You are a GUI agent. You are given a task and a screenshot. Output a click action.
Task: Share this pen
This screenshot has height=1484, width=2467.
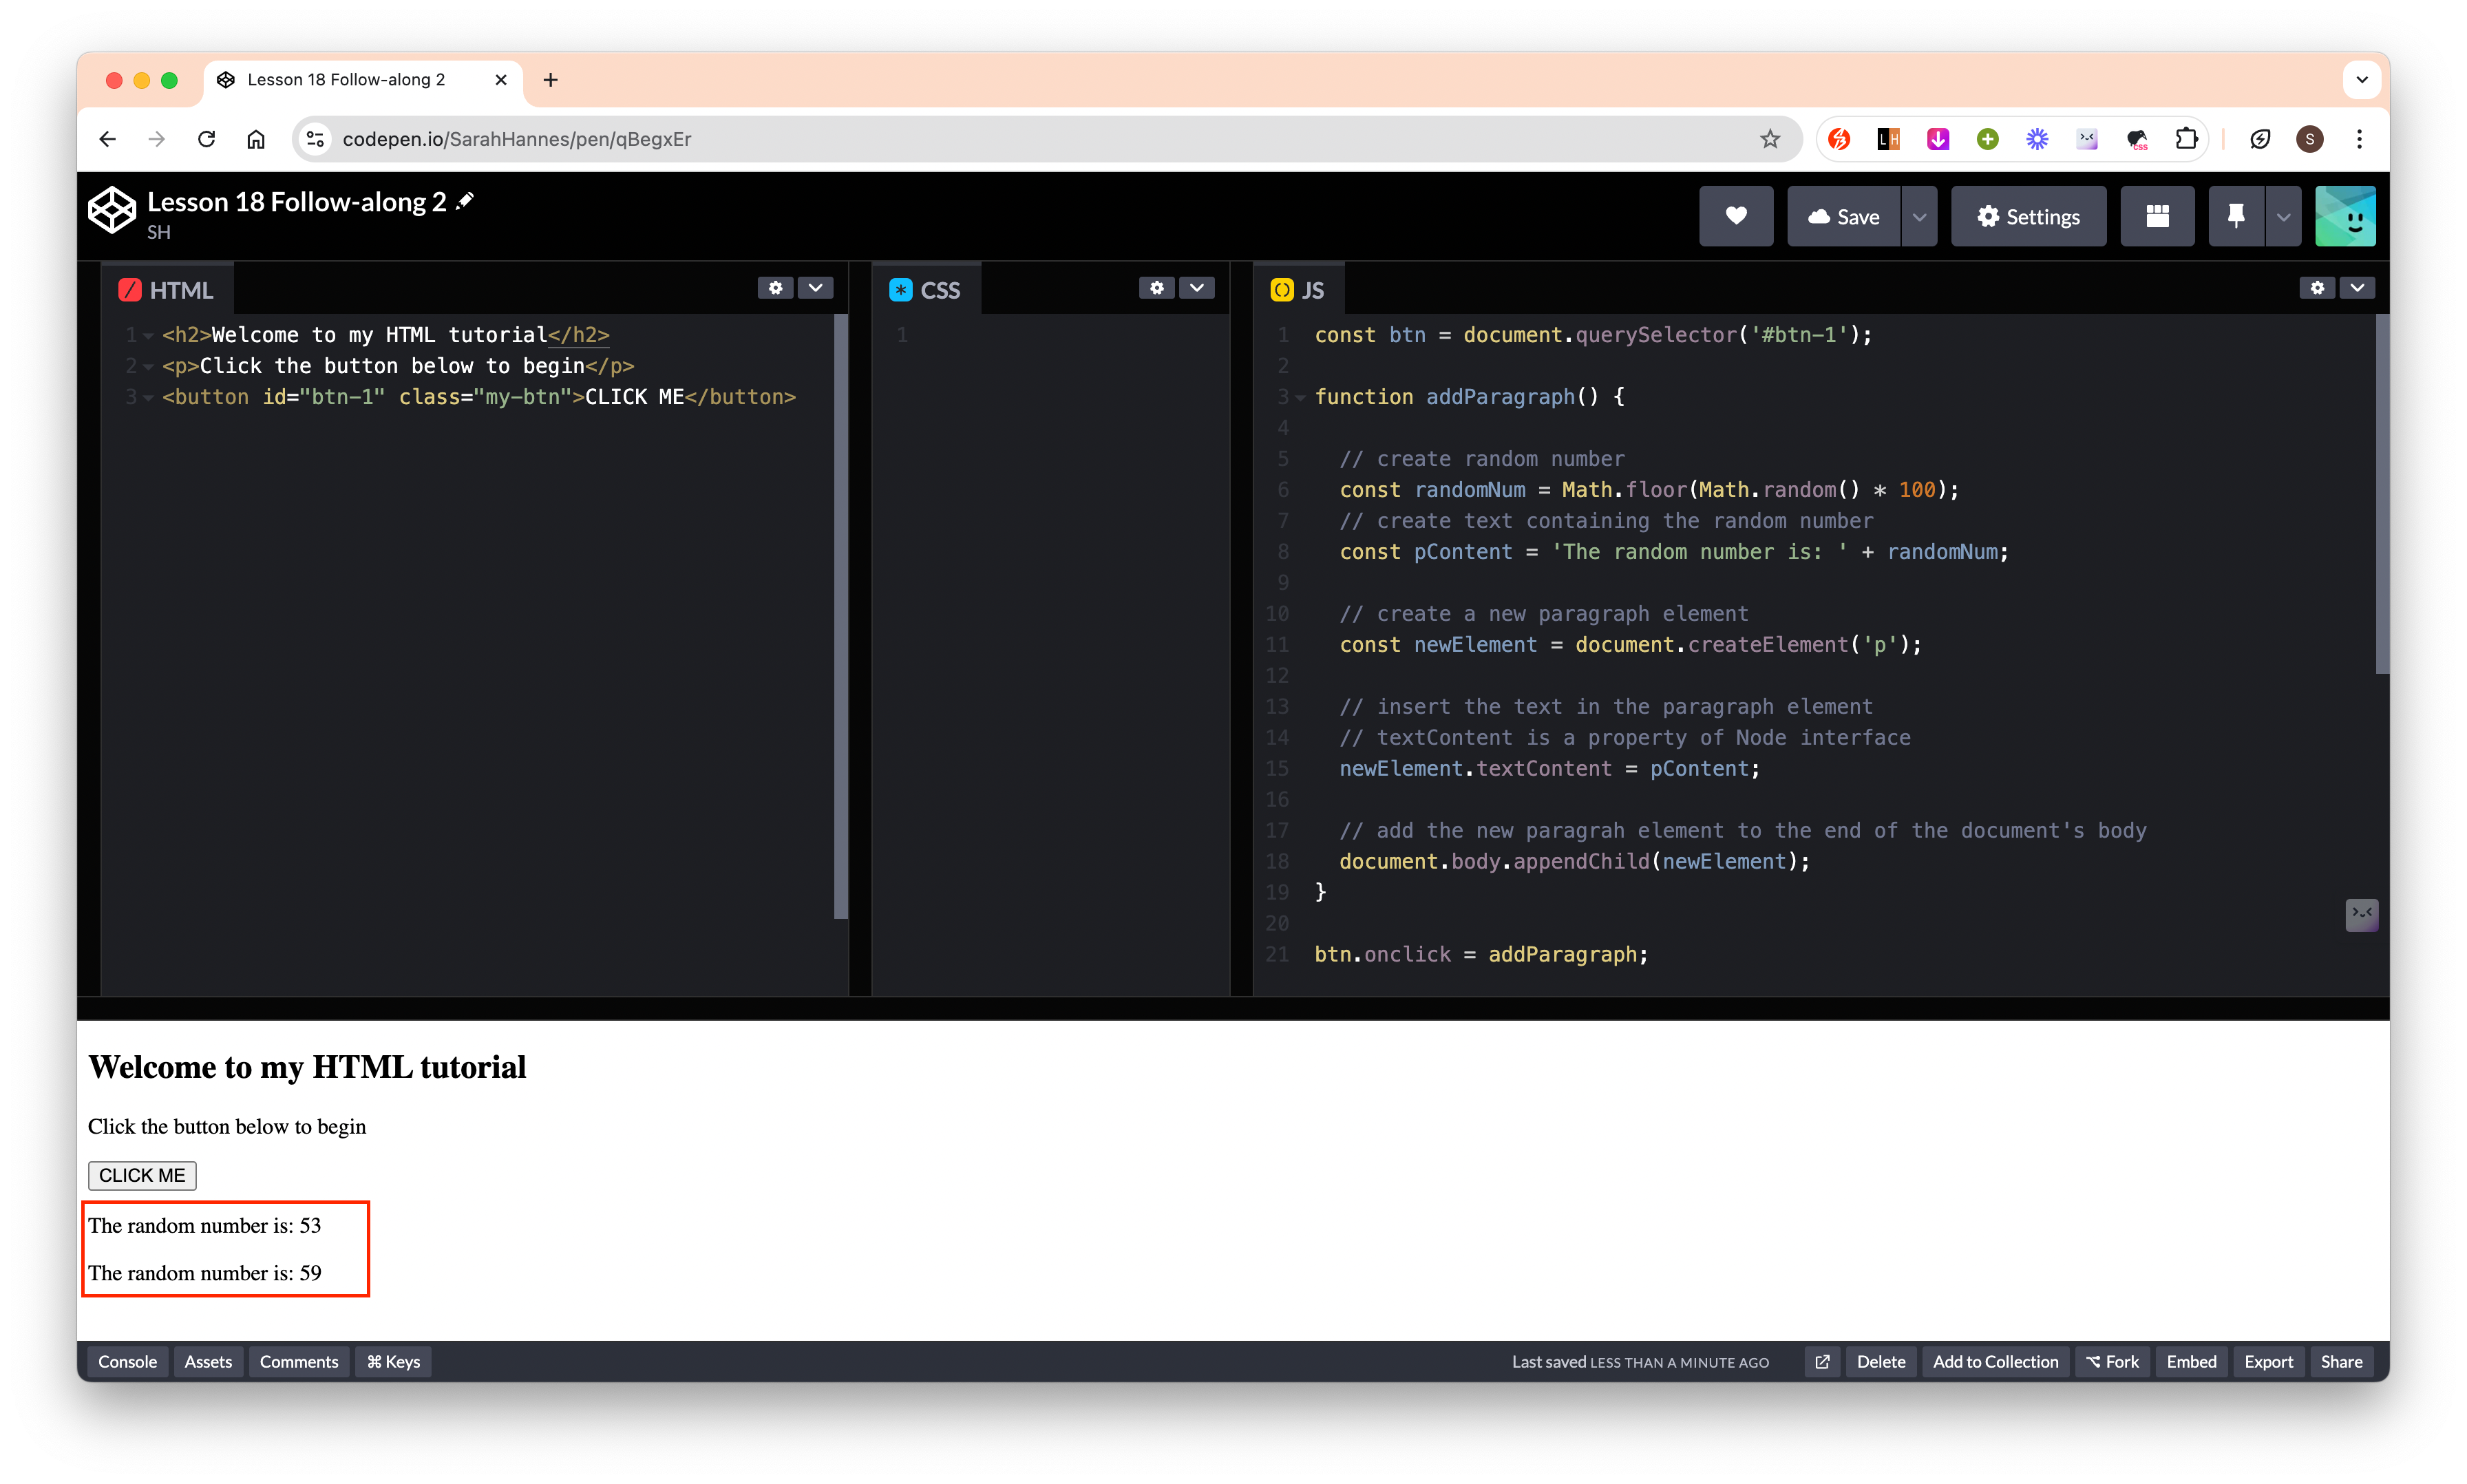tap(2341, 1361)
